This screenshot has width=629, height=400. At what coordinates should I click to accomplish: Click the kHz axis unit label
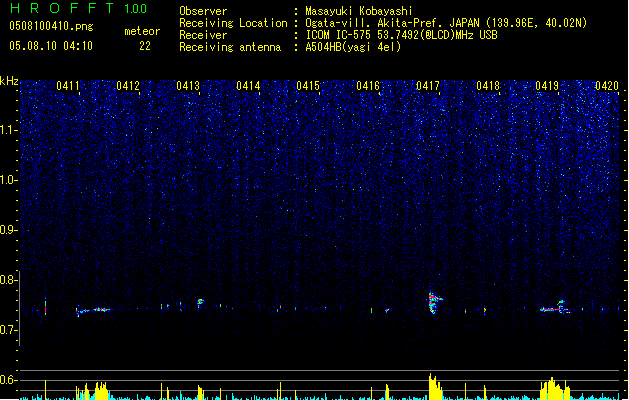9,81
